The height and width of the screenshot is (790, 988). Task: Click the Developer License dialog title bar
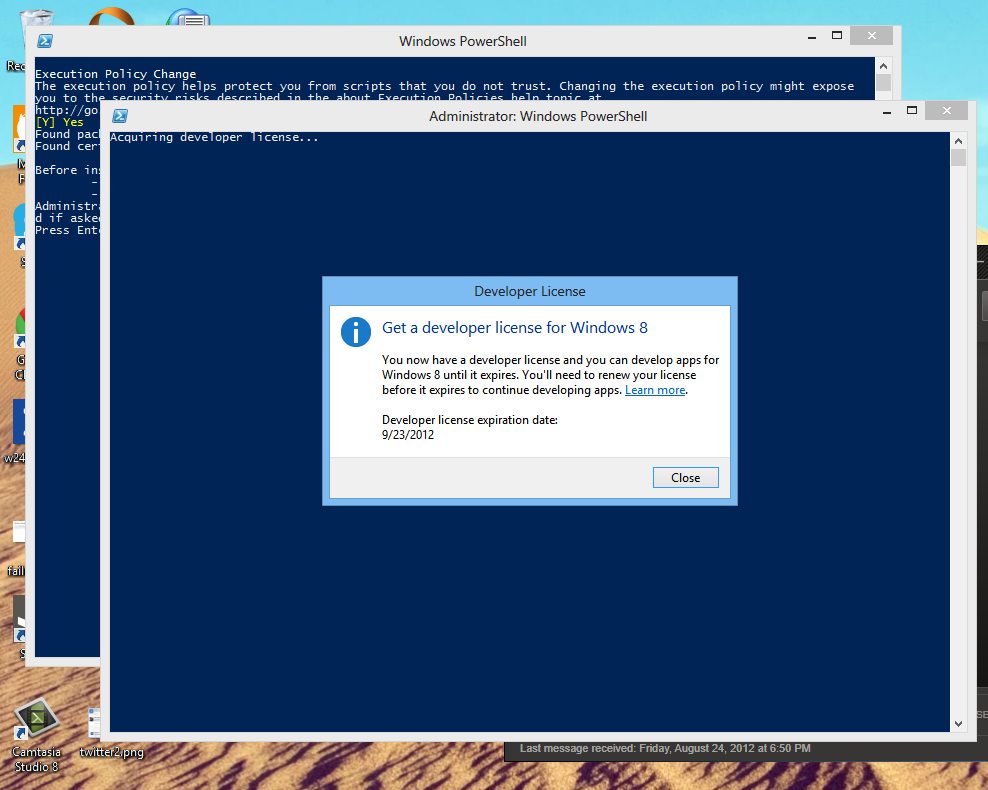click(x=529, y=291)
